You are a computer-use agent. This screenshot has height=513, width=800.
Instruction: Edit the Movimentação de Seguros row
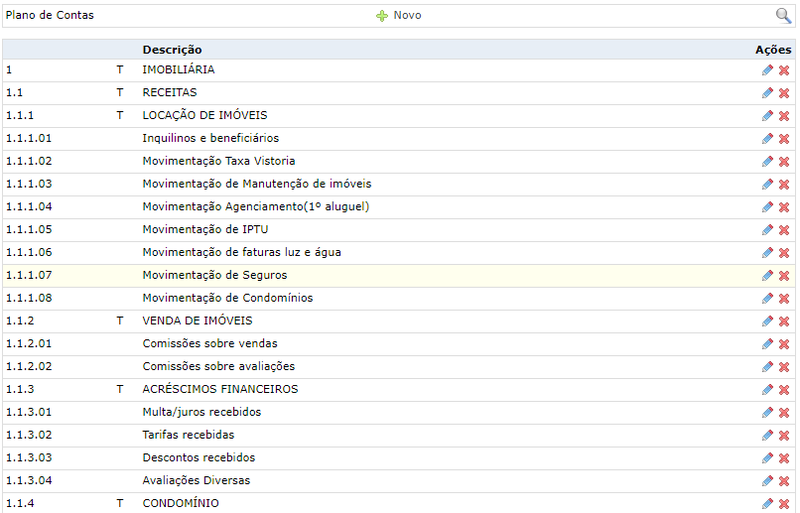pyautogui.click(x=767, y=276)
